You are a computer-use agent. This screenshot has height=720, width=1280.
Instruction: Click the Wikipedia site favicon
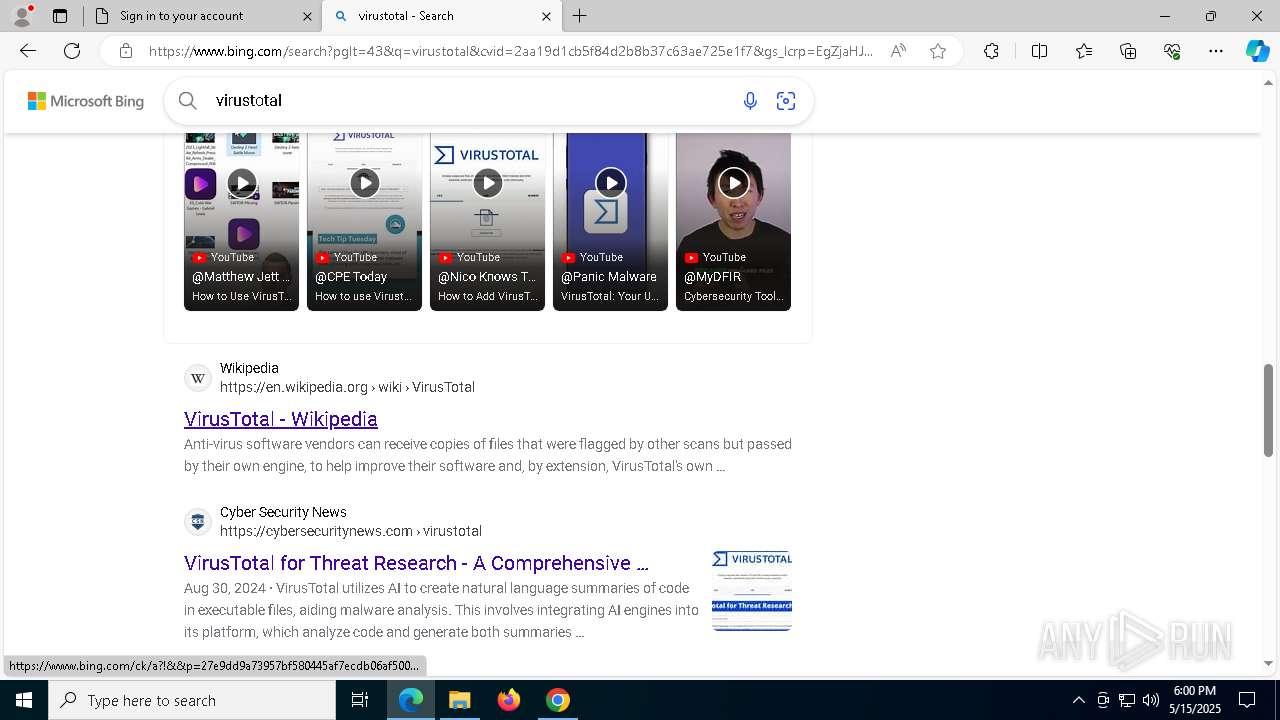click(198, 378)
